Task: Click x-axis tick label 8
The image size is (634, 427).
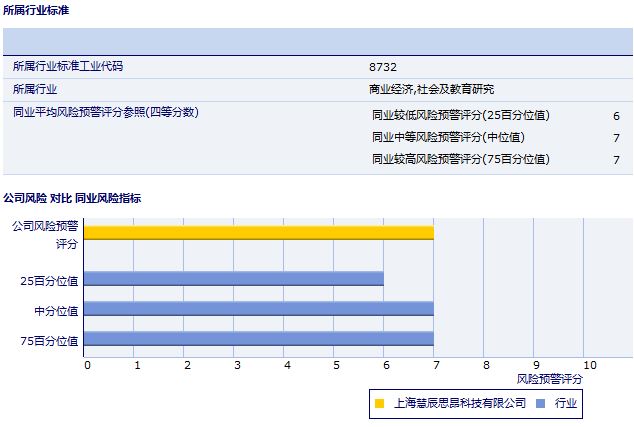Action: coord(486,365)
